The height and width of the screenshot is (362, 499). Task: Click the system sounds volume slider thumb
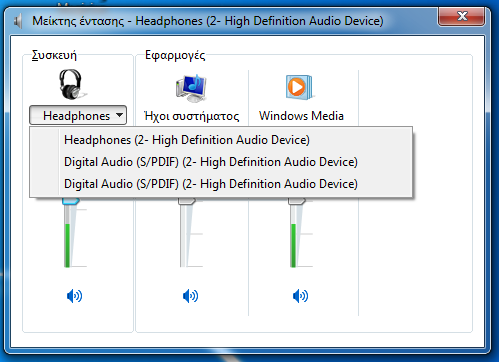(187, 201)
